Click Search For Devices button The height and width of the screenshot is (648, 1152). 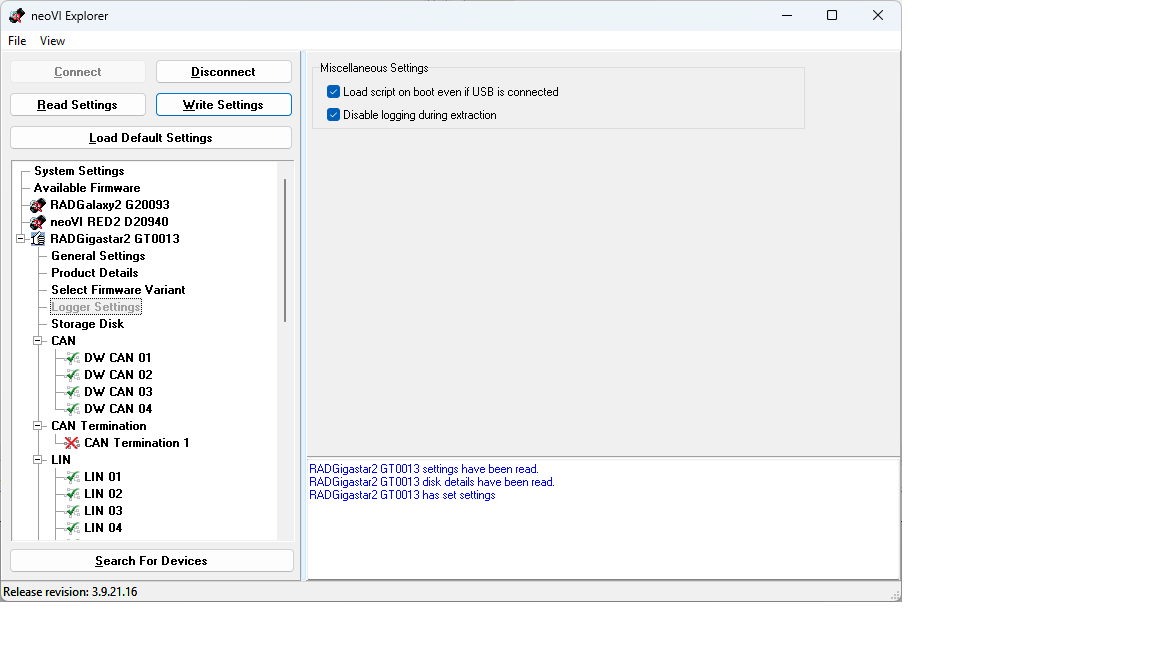click(151, 561)
